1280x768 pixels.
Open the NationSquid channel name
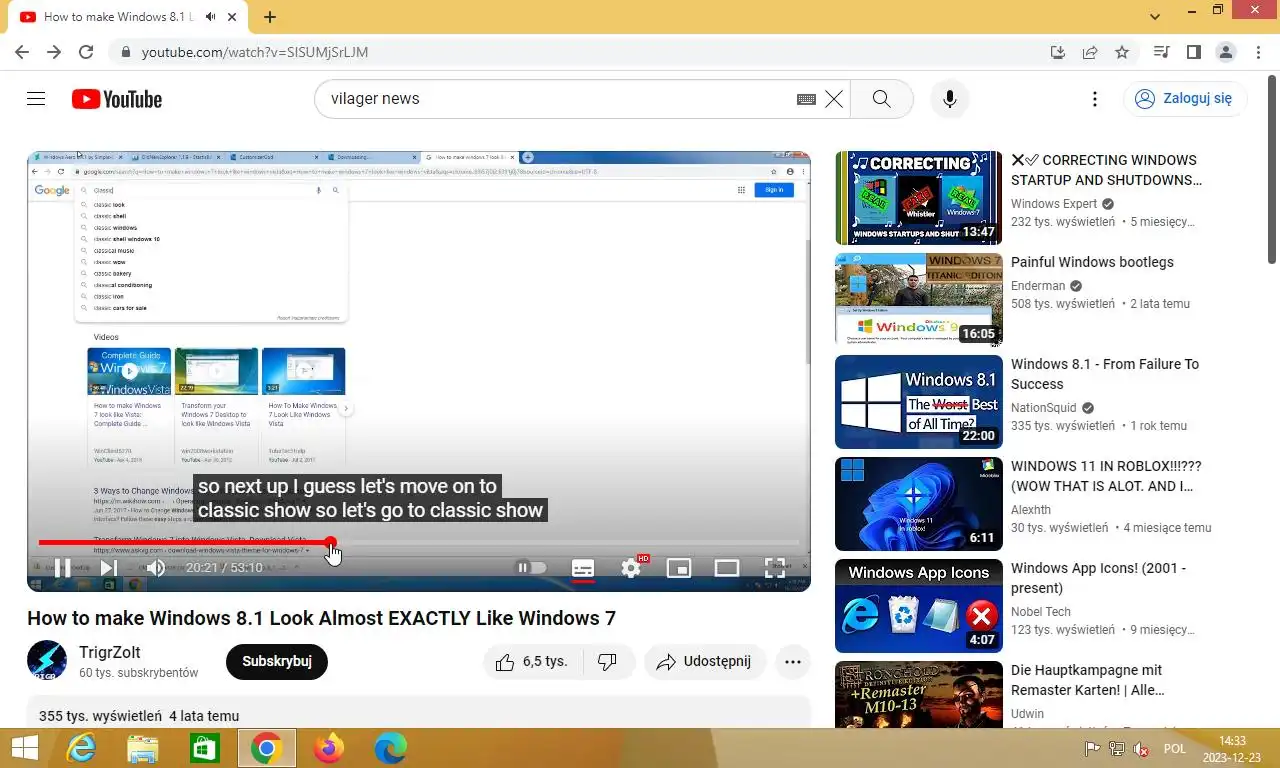(1044, 408)
